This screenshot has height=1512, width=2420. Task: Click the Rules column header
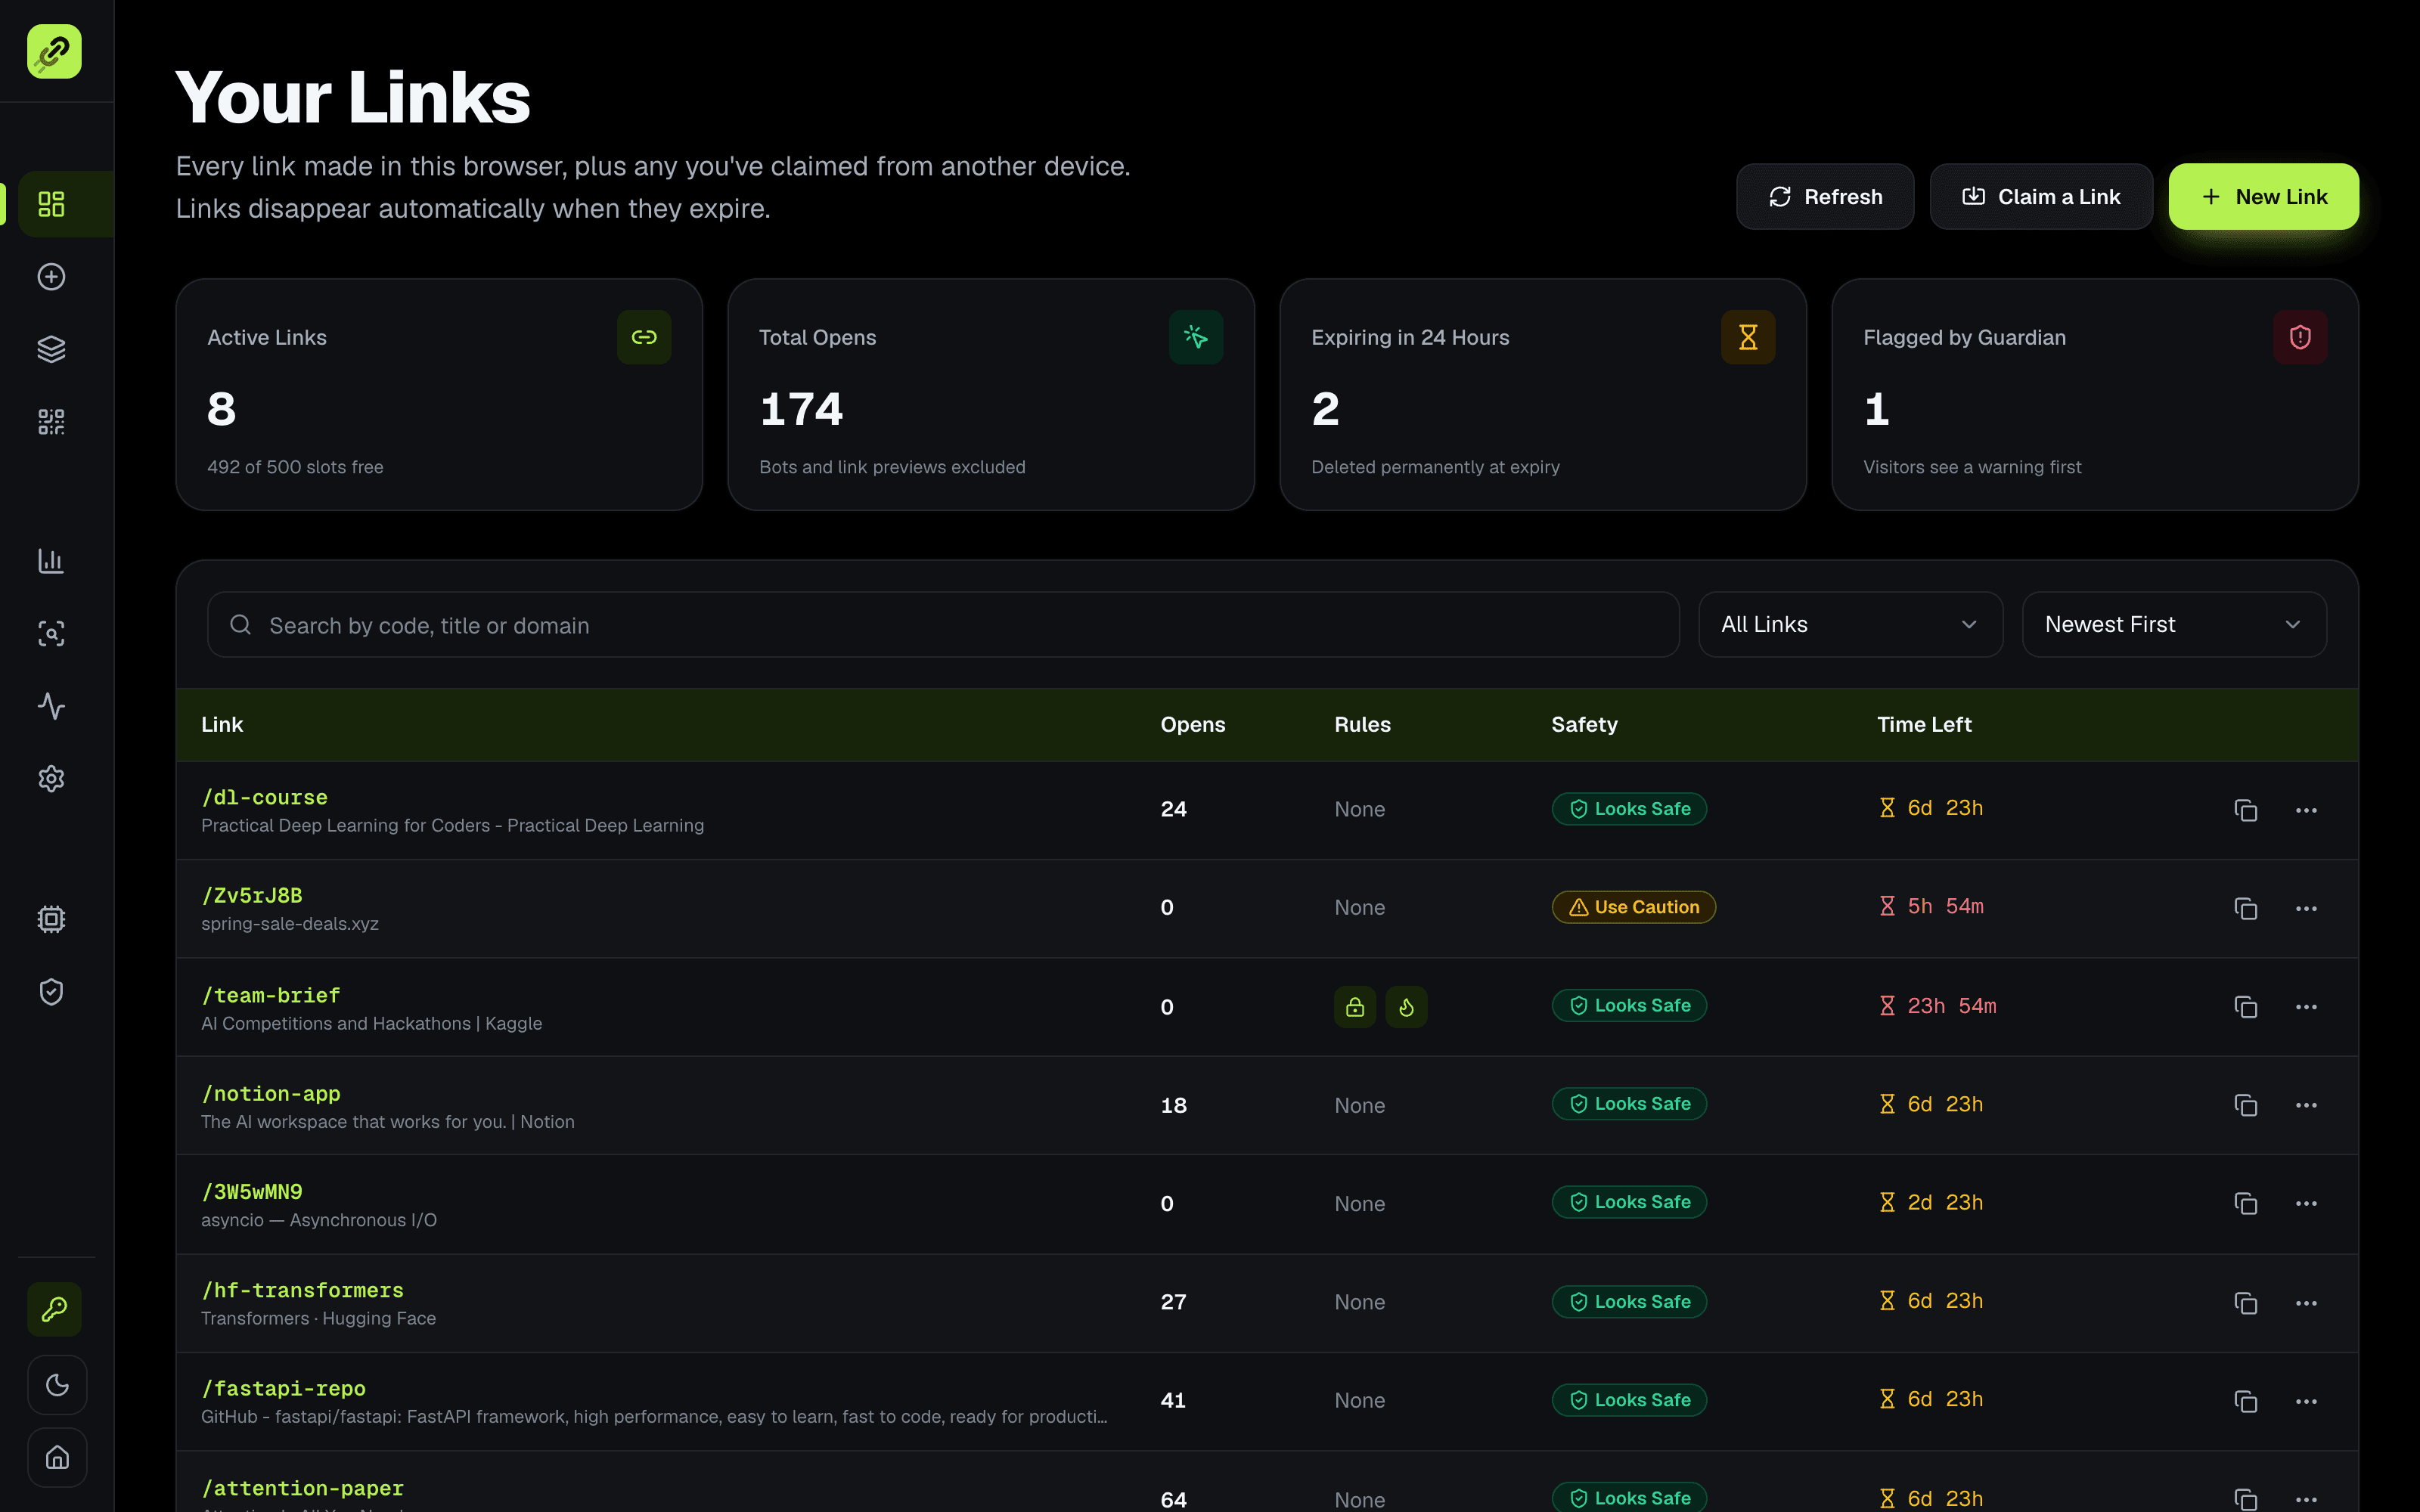pos(1362,724)
